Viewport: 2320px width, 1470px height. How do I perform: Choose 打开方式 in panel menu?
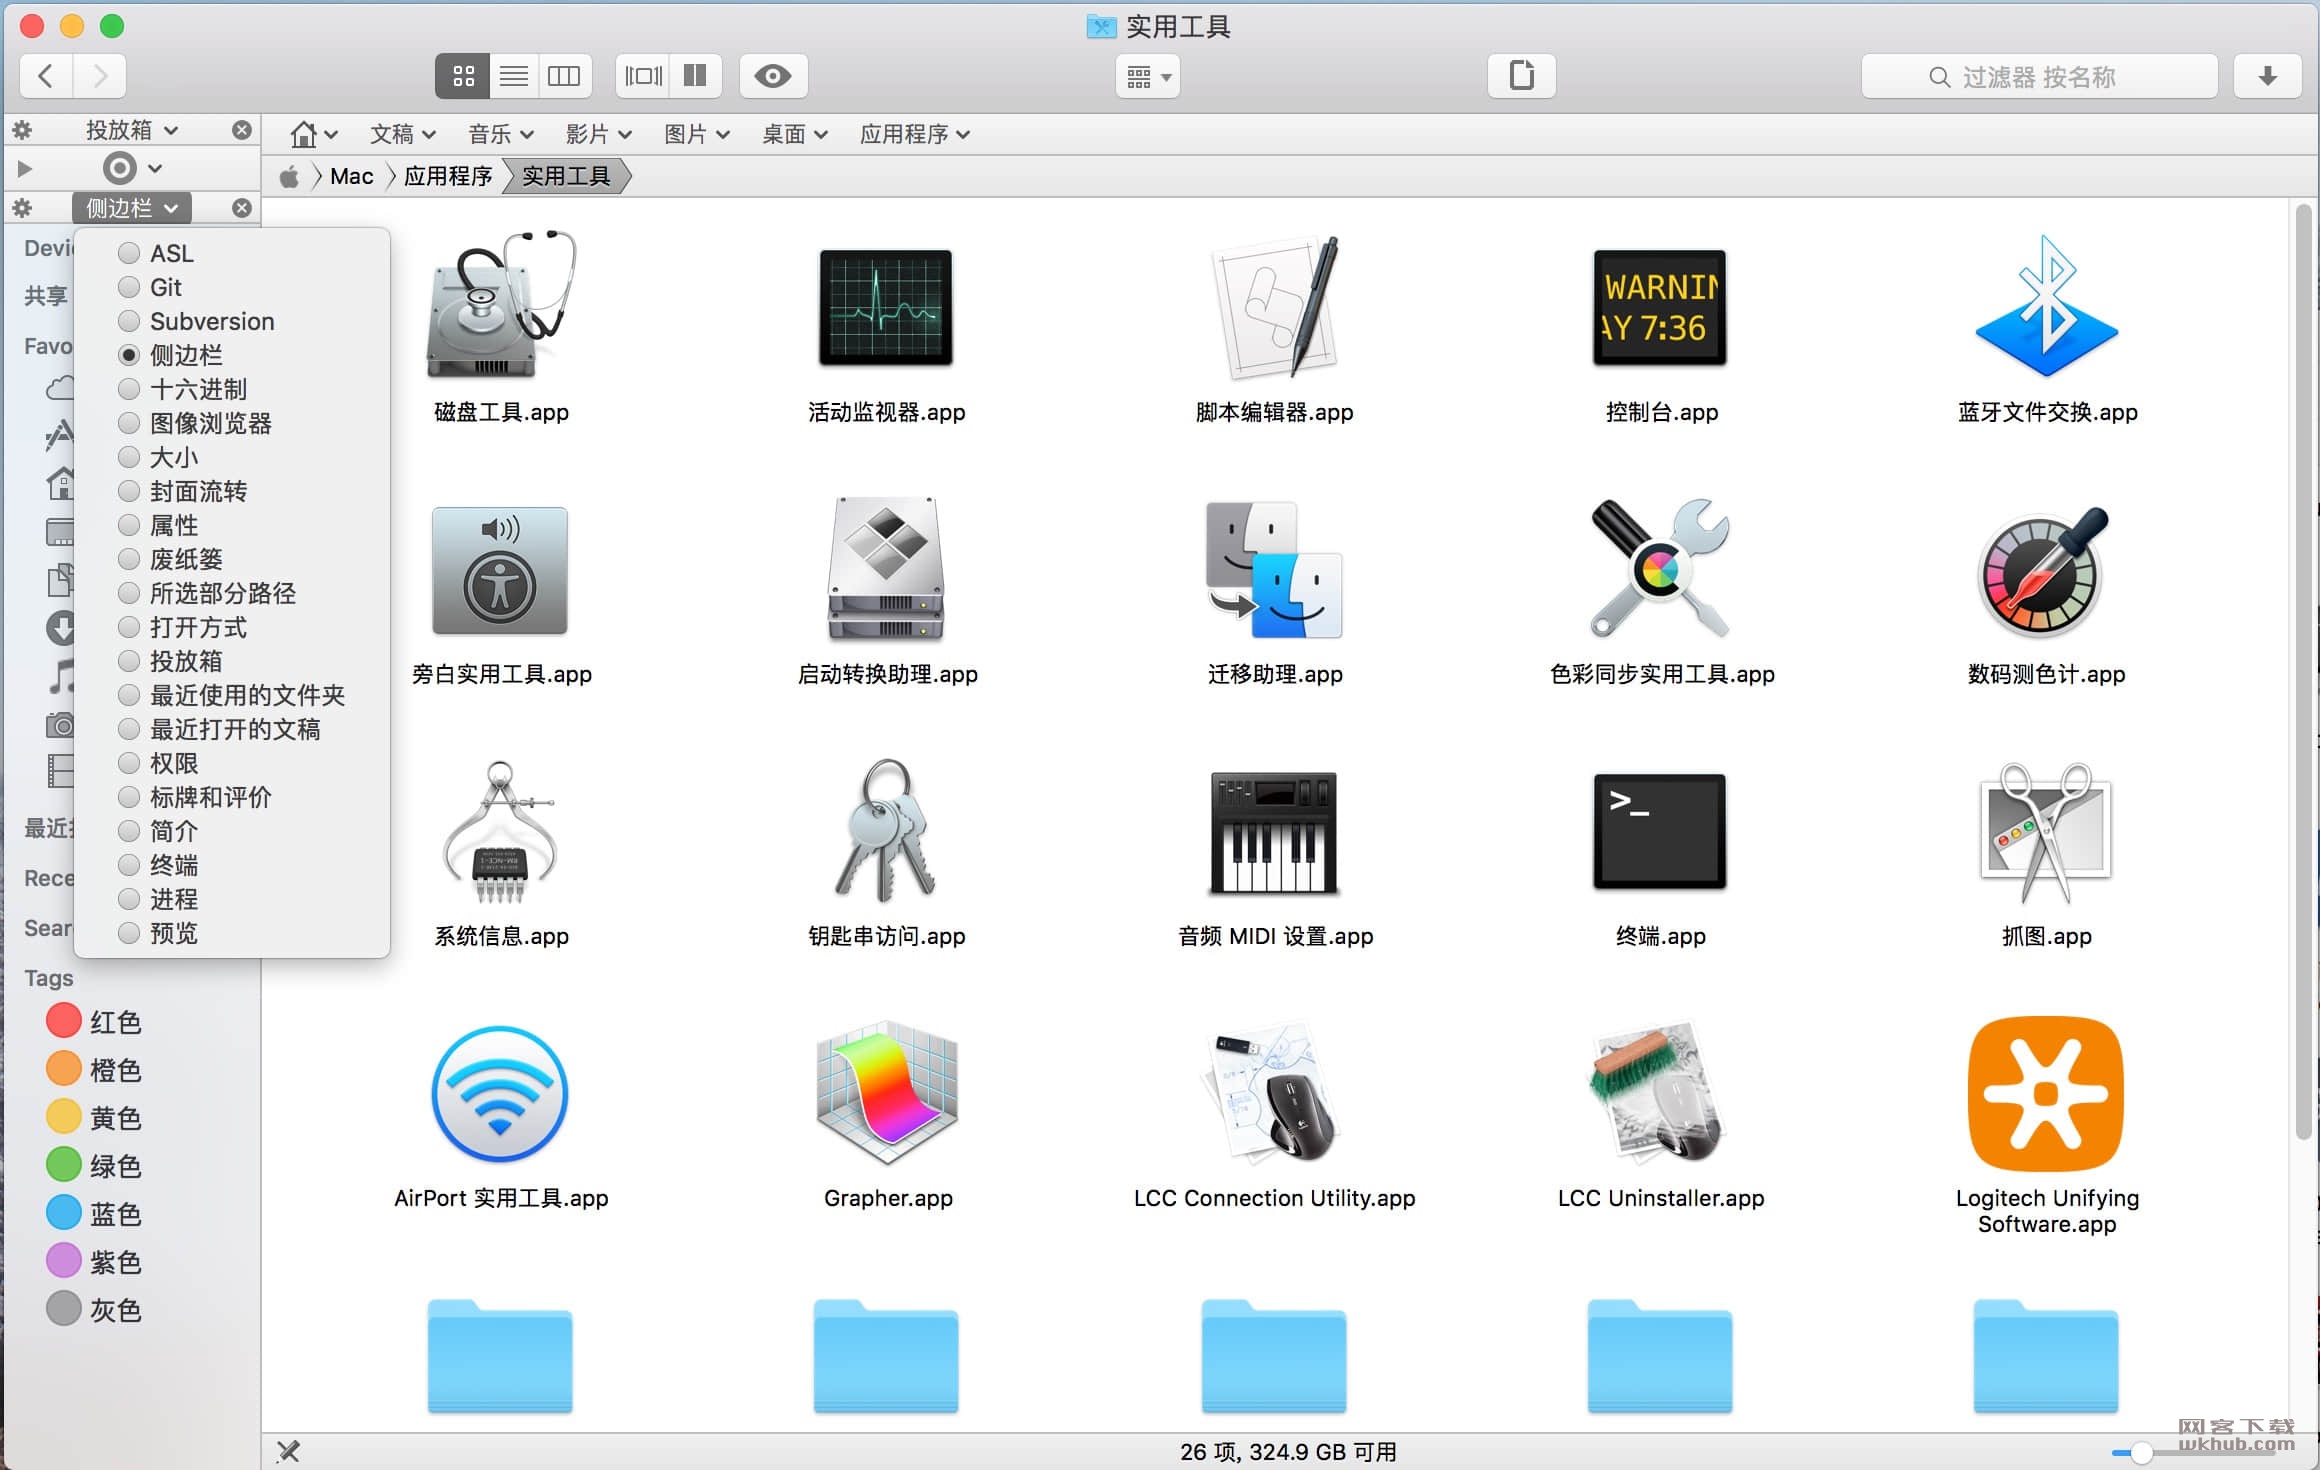[x=198, y=627]
